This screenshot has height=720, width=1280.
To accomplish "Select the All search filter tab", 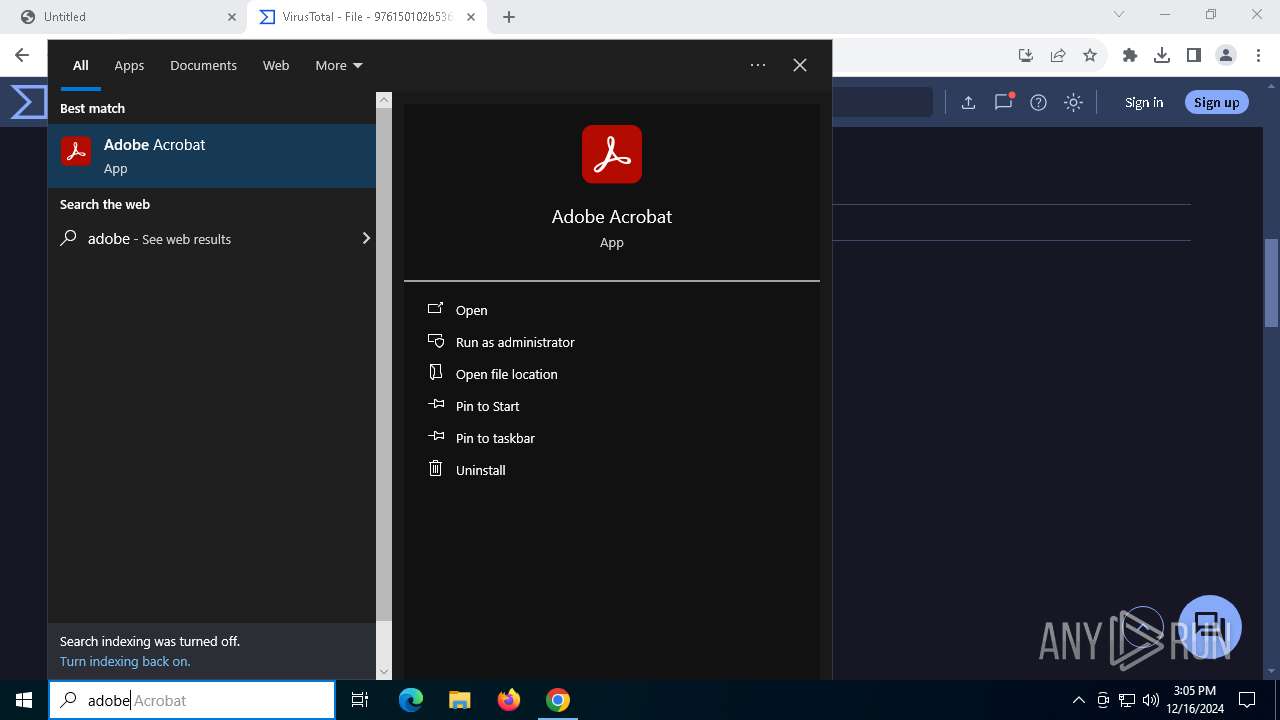I will 80,65.
